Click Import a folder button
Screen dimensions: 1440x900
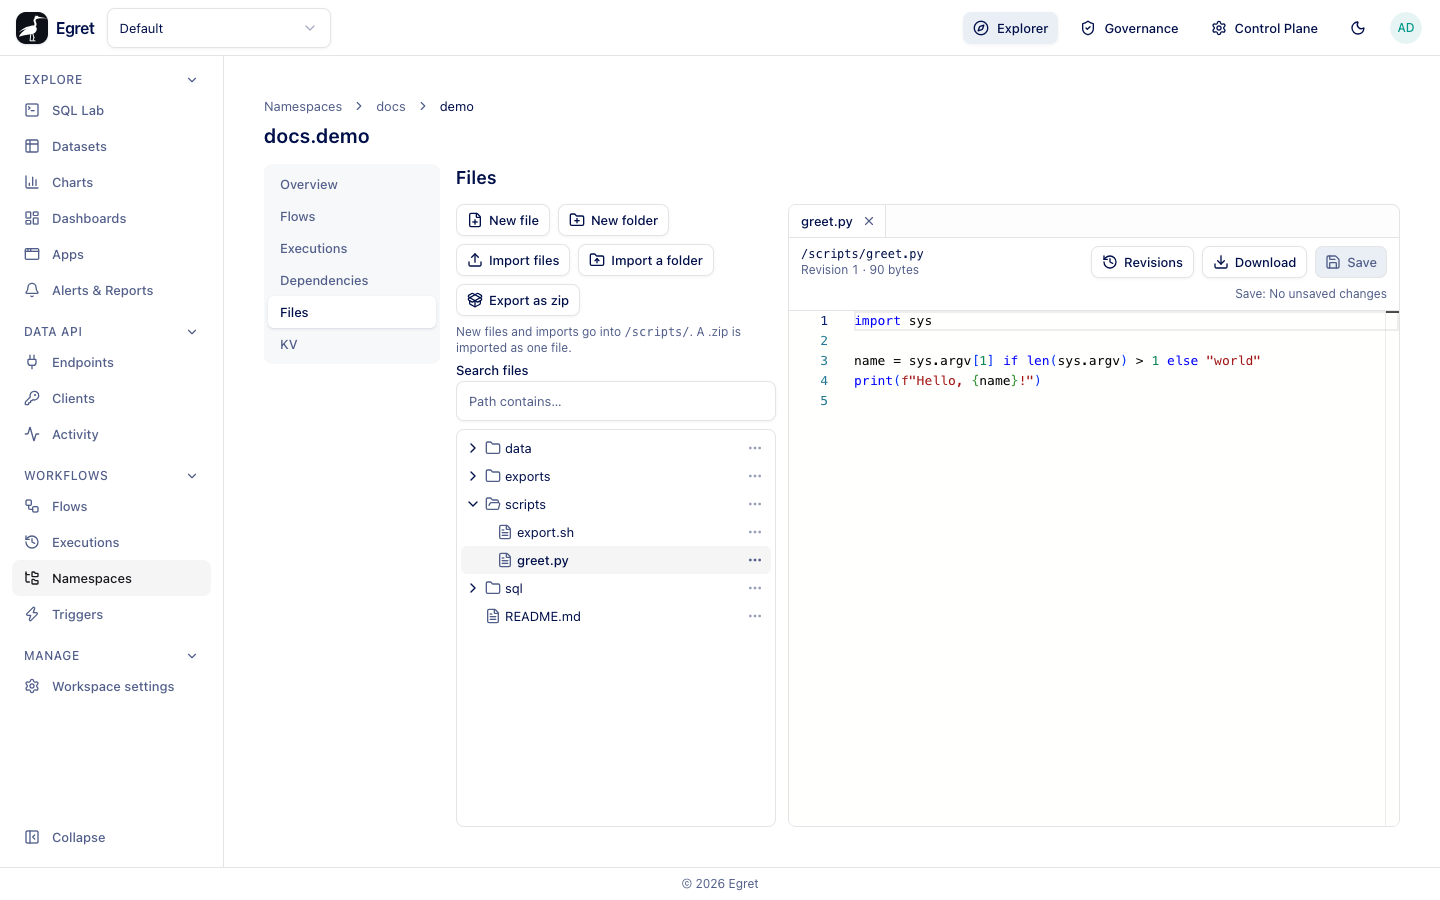(x=646, y=260)
